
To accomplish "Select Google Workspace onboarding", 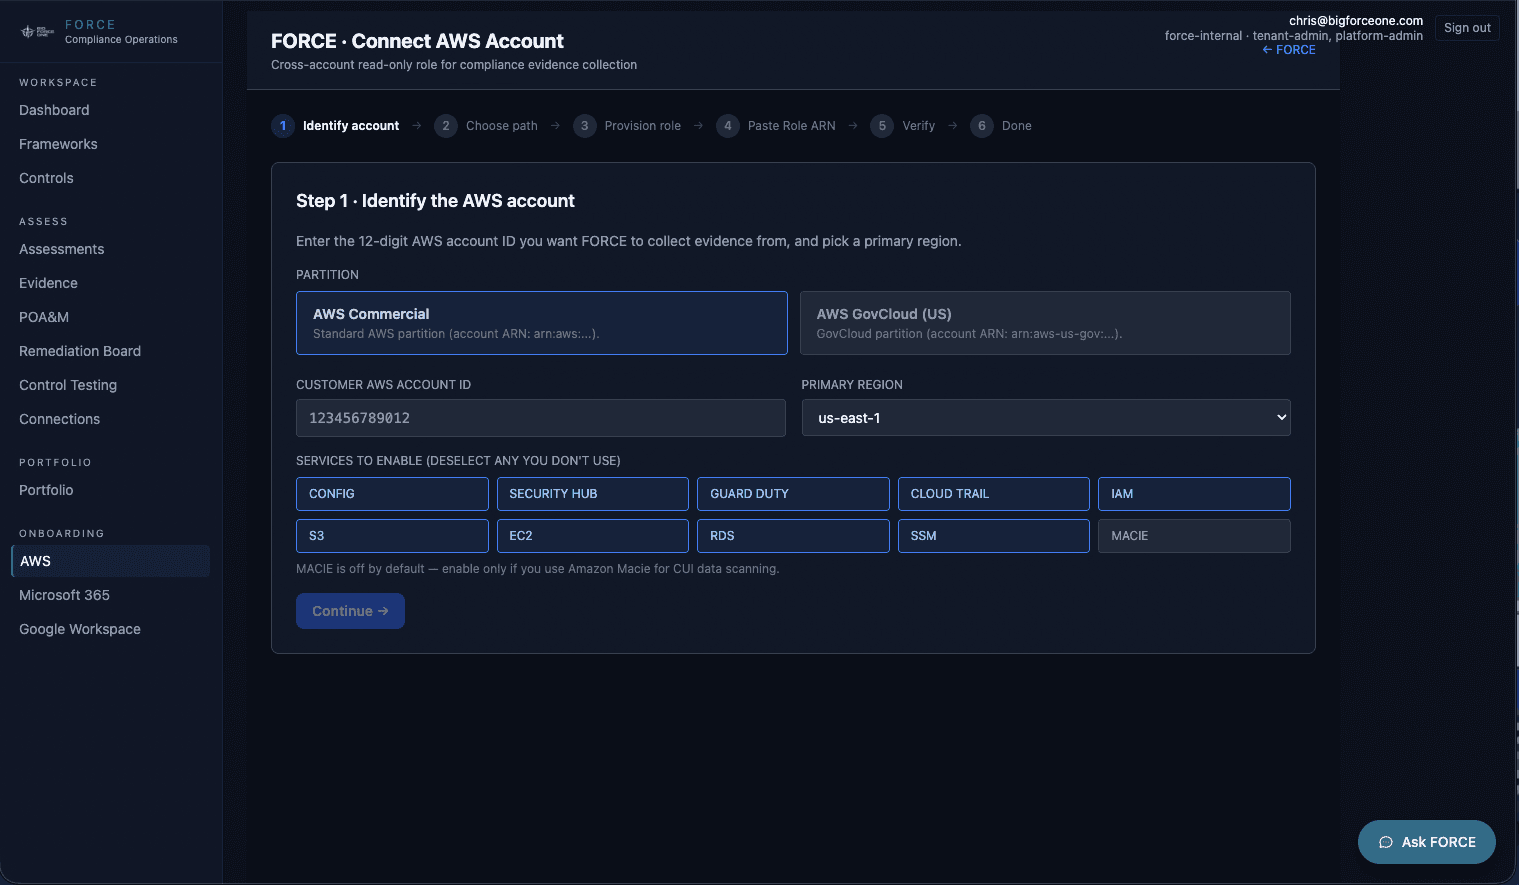I will coord(80,629).
